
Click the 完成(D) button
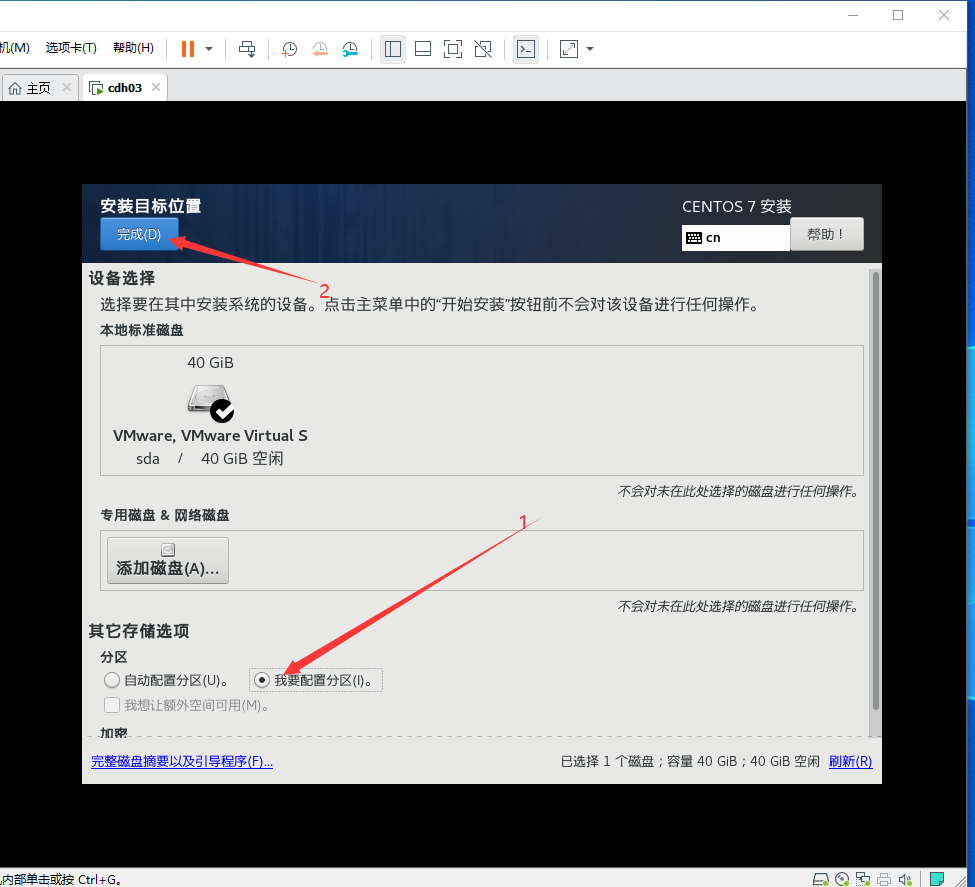(138, 234)
